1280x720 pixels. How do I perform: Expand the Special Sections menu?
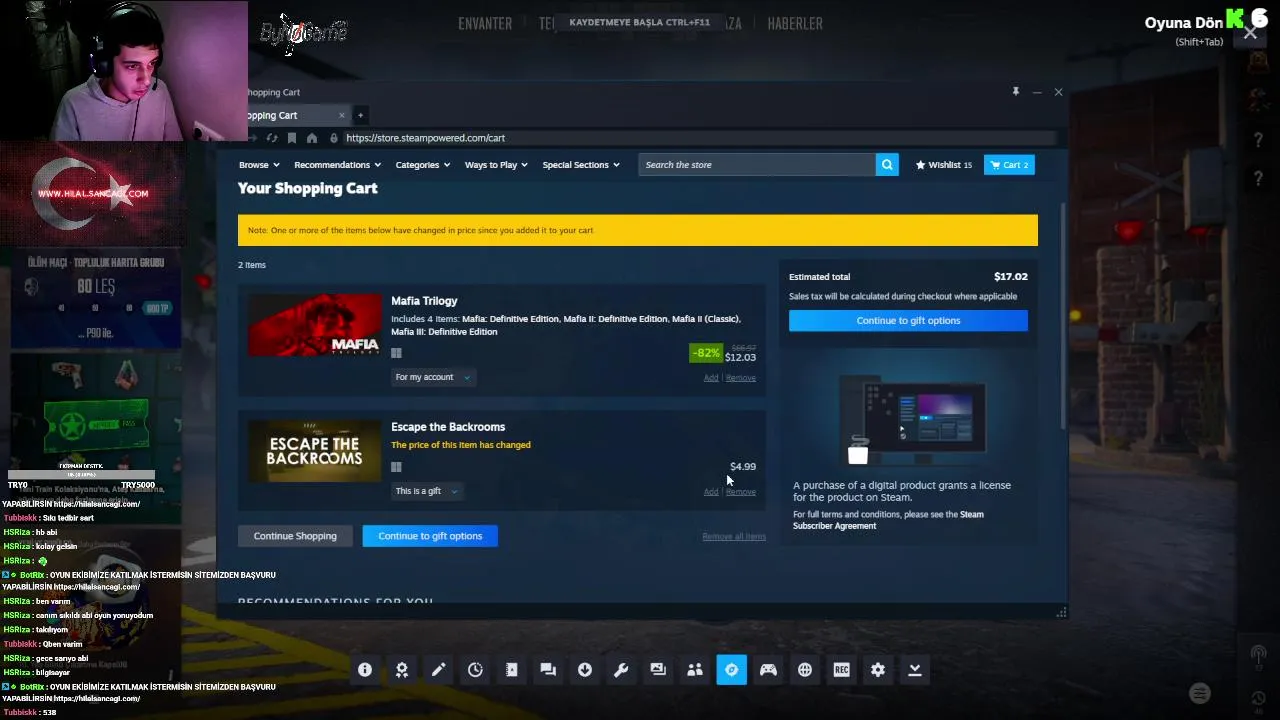(x=581, y=165)
